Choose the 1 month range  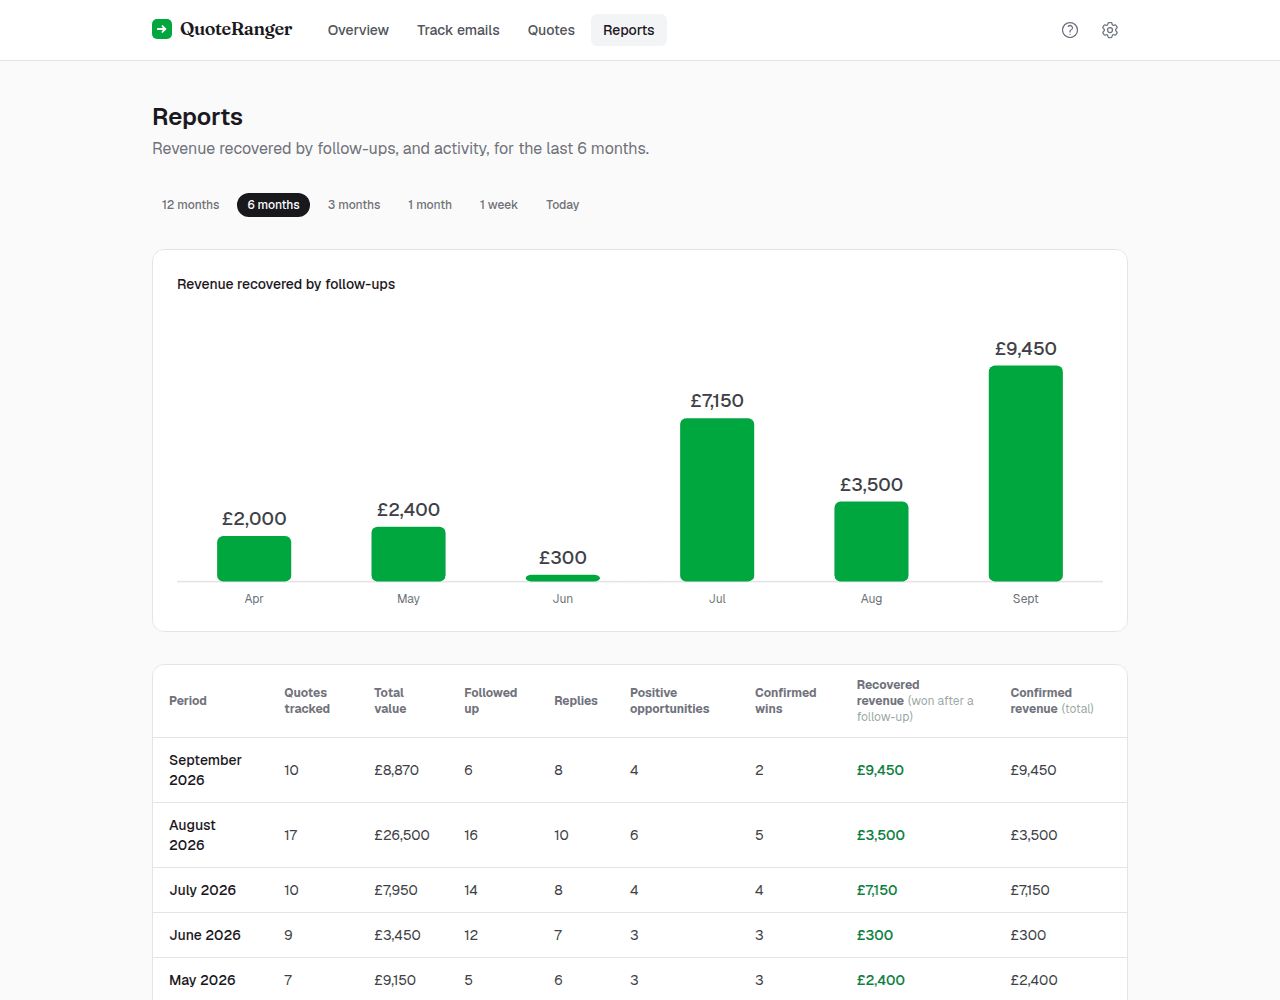430,205
